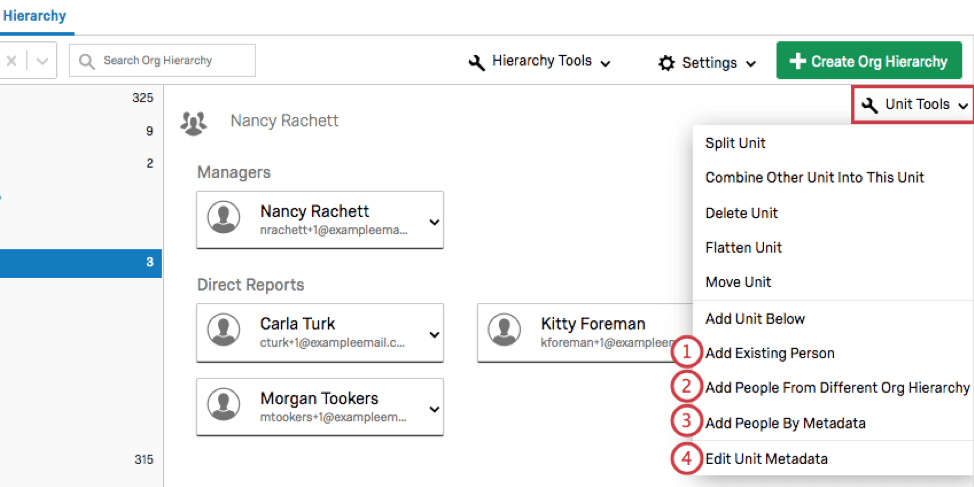Screen dimensions: 974x487
Task: Open the Unit Tools dropdown
Action: pos(914,105)
